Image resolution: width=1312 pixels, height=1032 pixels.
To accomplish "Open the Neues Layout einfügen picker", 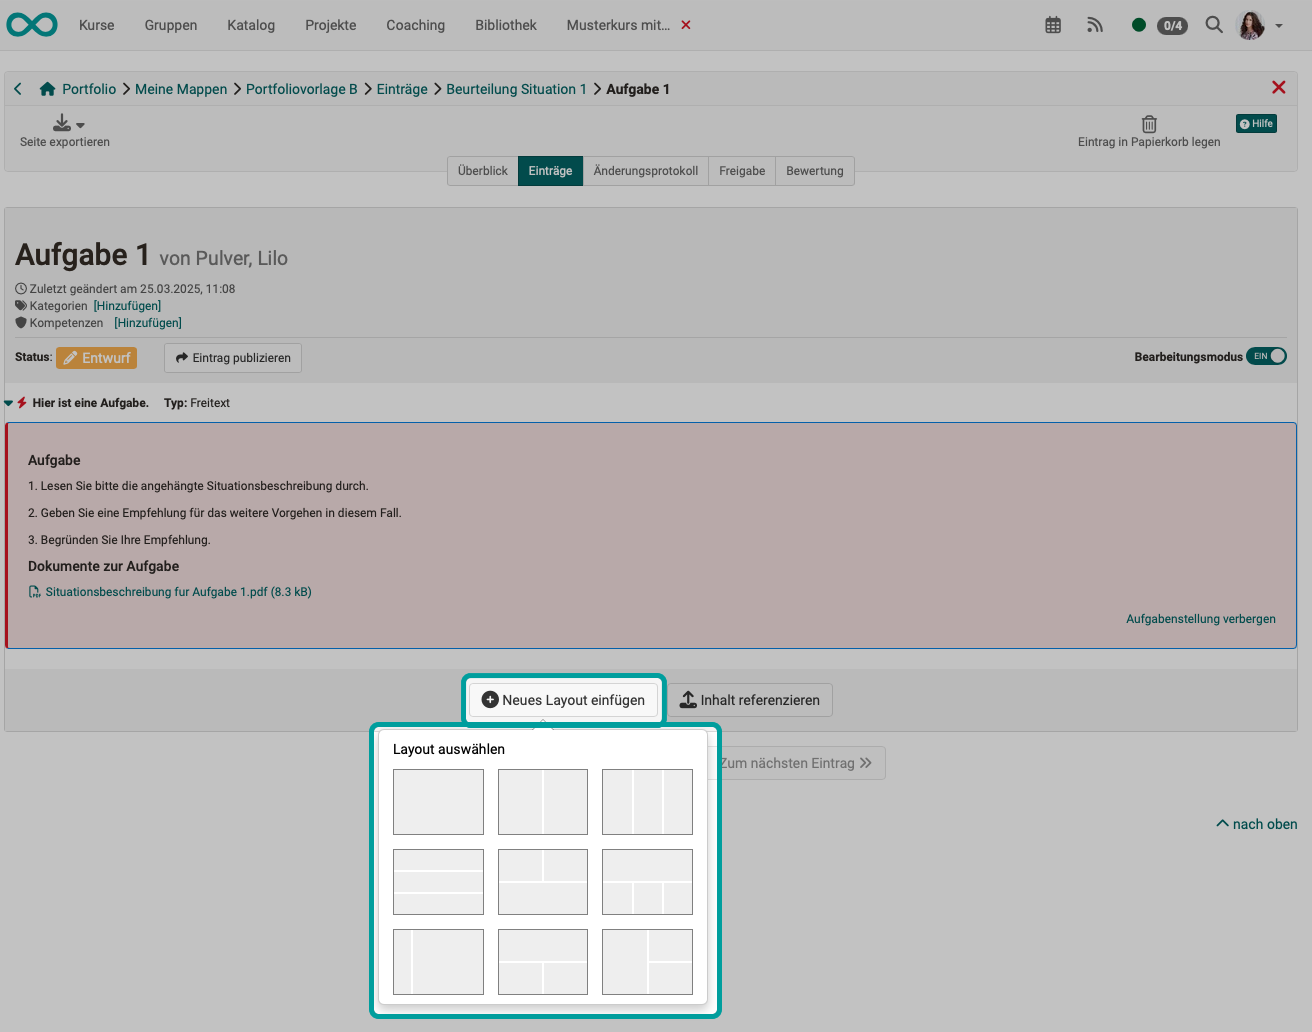I will click(x=563, y=699).
